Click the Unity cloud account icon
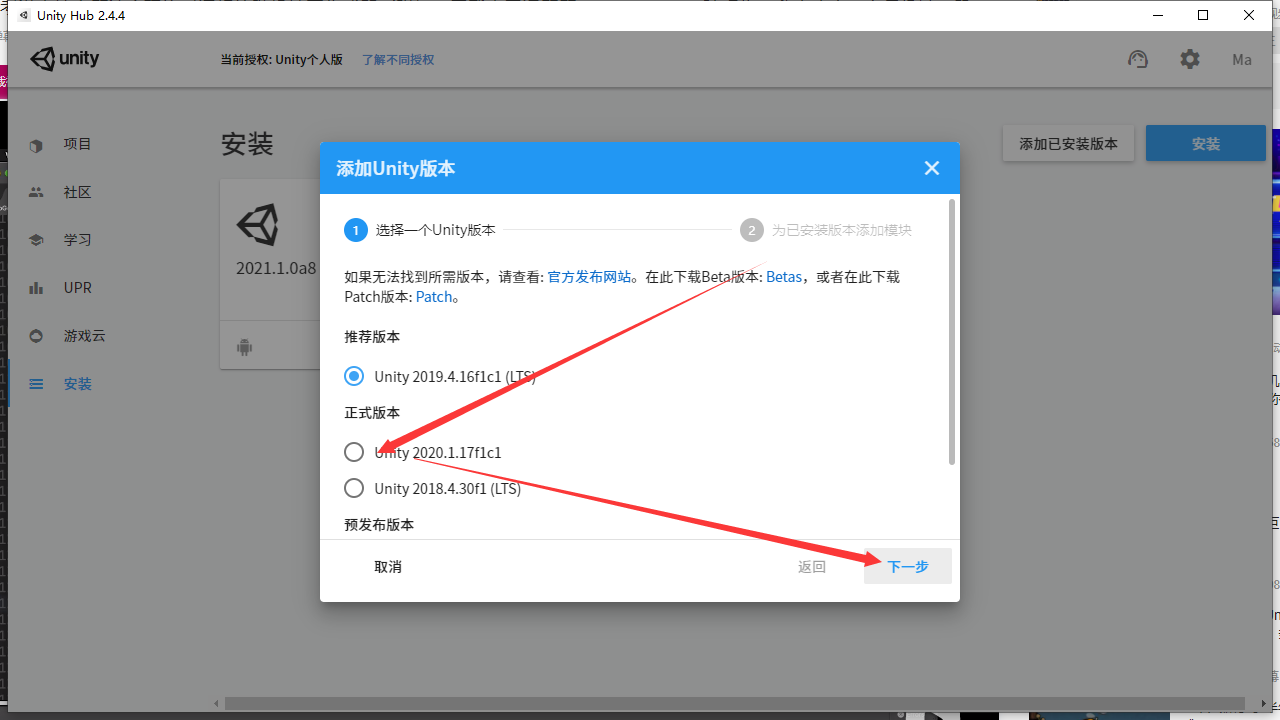 click(1138, 59)
